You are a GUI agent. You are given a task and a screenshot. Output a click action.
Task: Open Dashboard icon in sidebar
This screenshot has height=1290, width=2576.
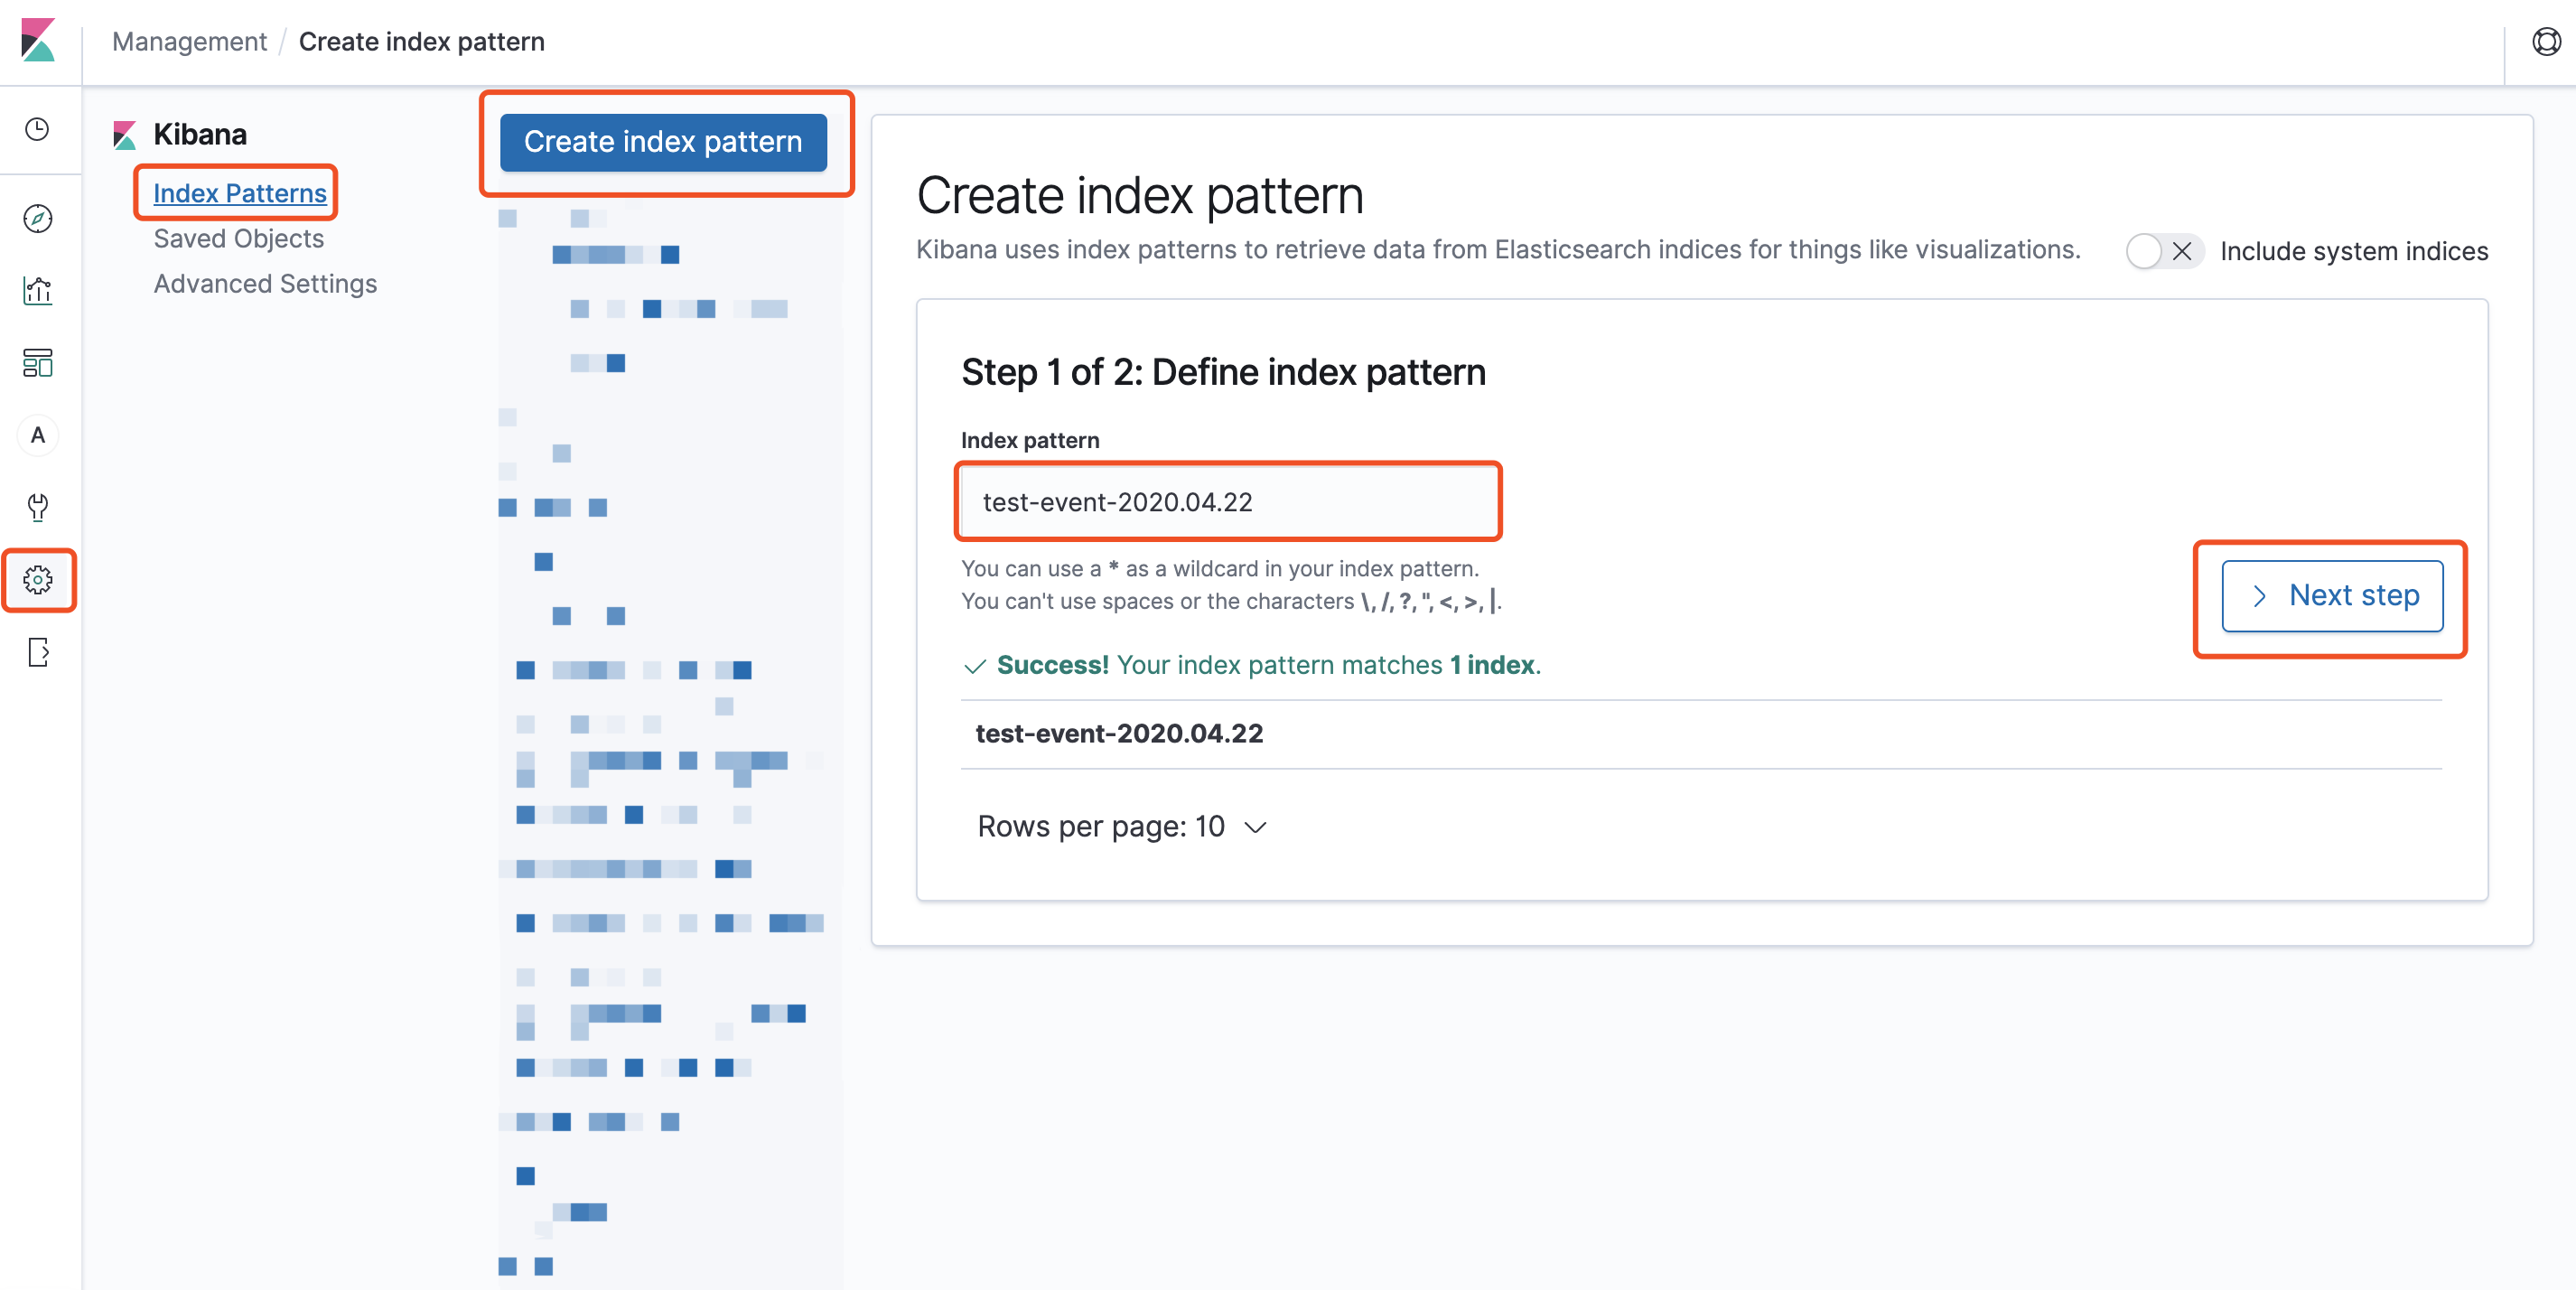point(38,363)
